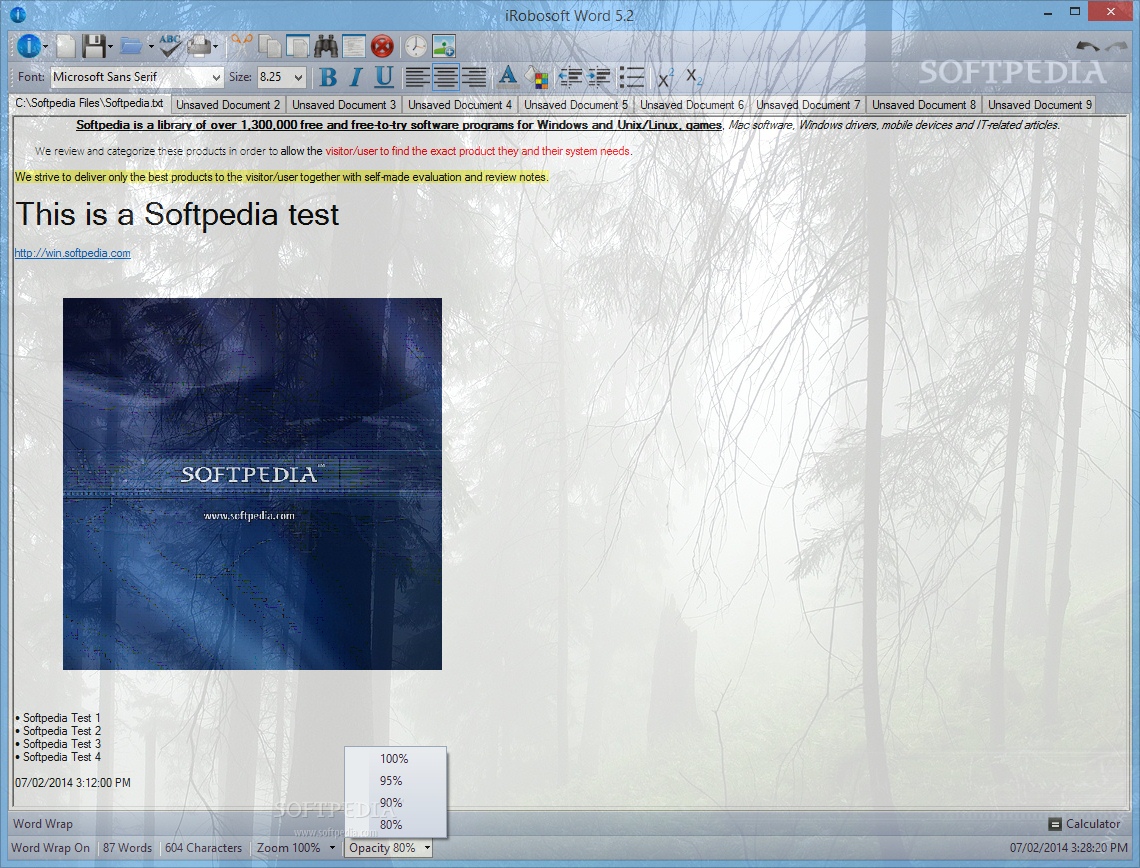Switch to Unsaved Document 5 tab
This screenshot has width=1140, height=868.
576,105
